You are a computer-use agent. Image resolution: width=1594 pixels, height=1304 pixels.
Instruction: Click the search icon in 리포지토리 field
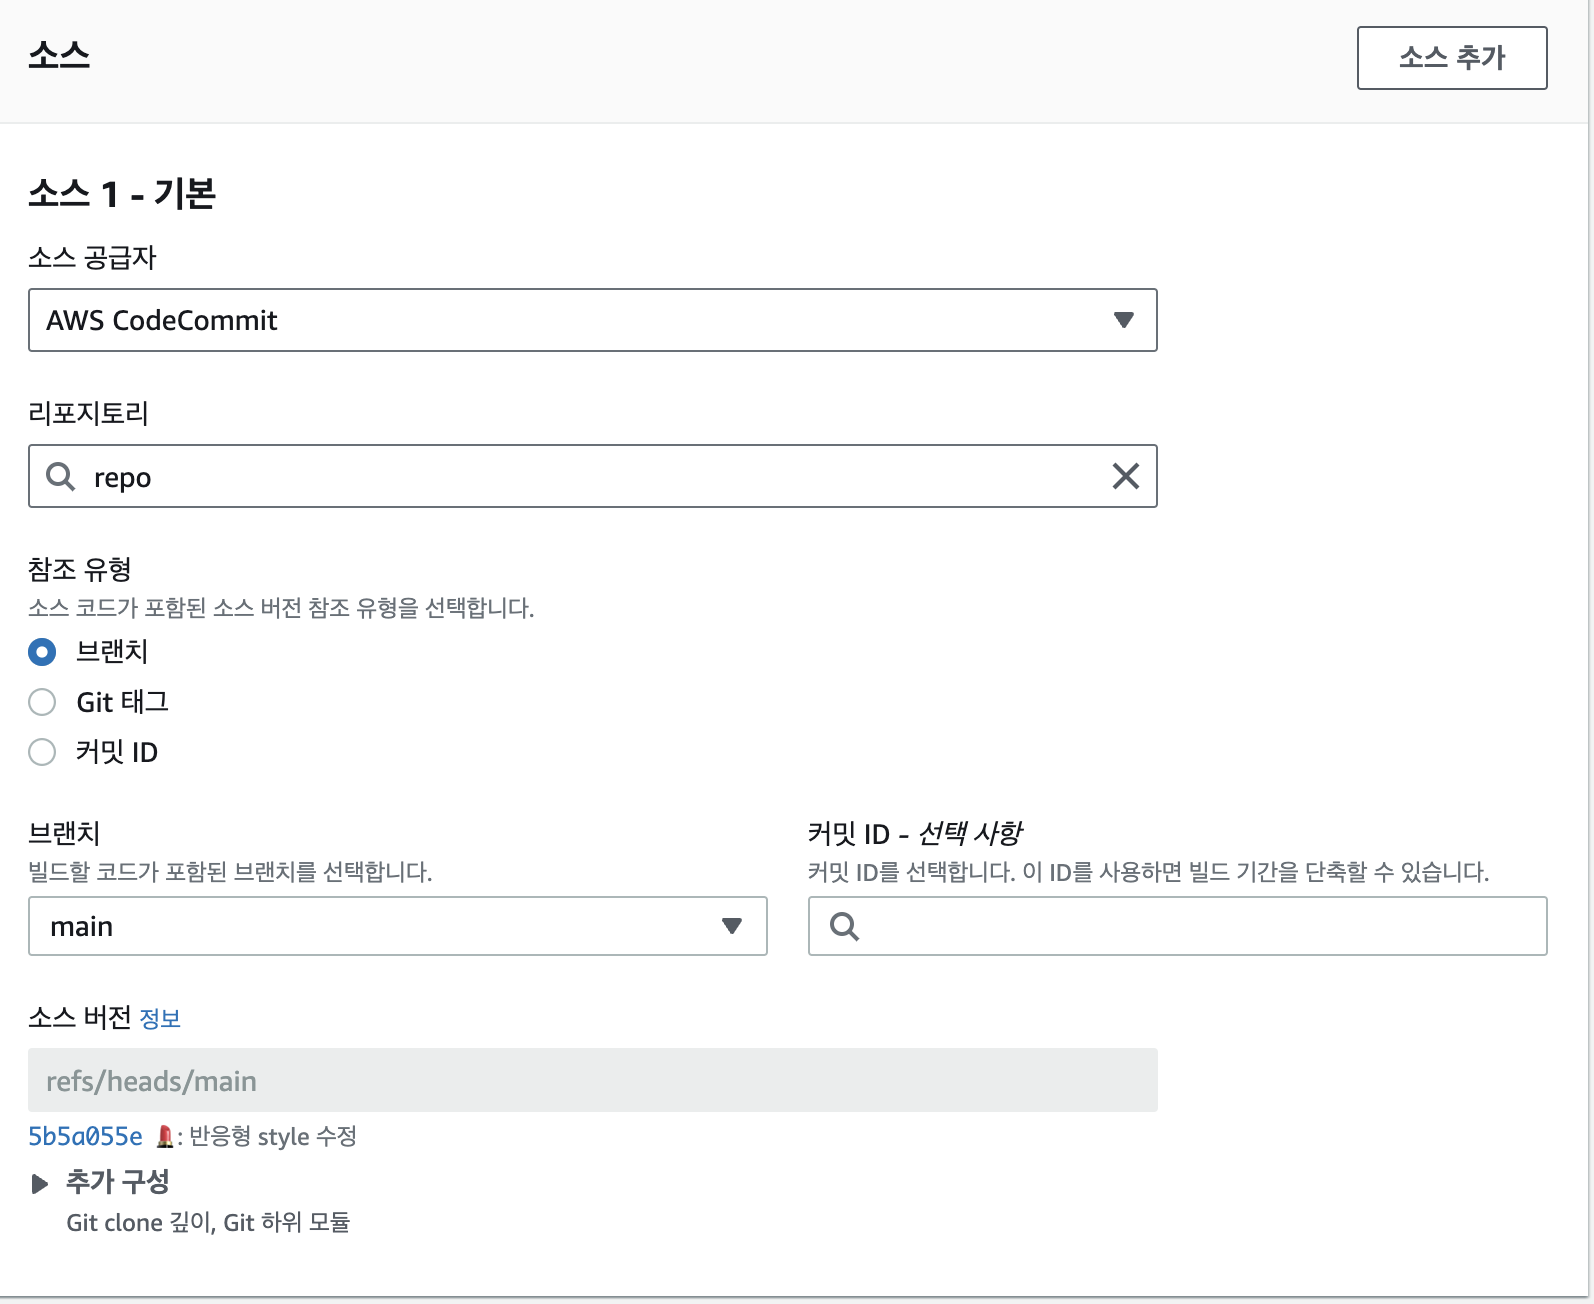point(61,477)
